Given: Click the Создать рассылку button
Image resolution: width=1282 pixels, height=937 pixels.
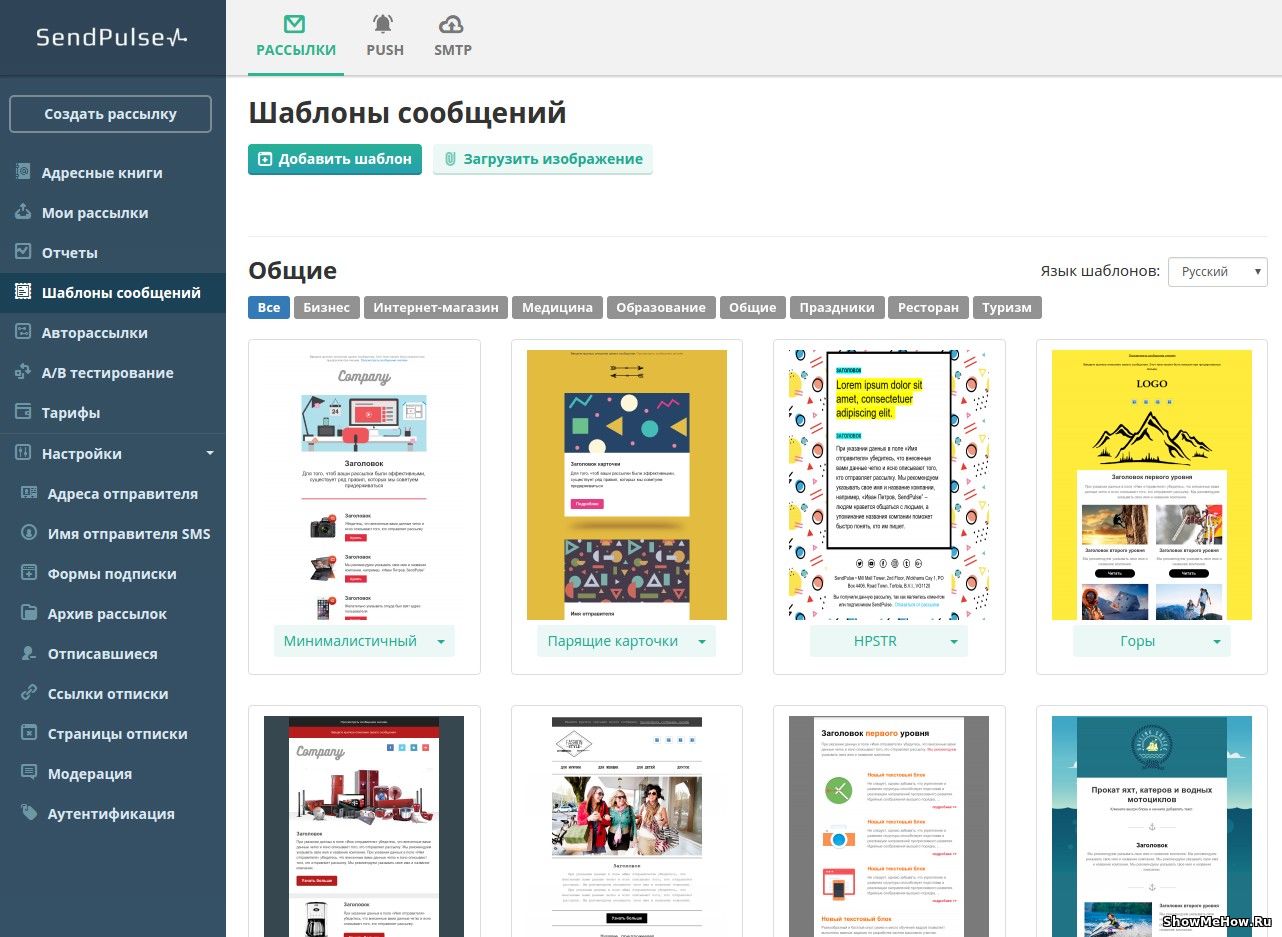Looking at the screenshot, I should click(110, 114).
